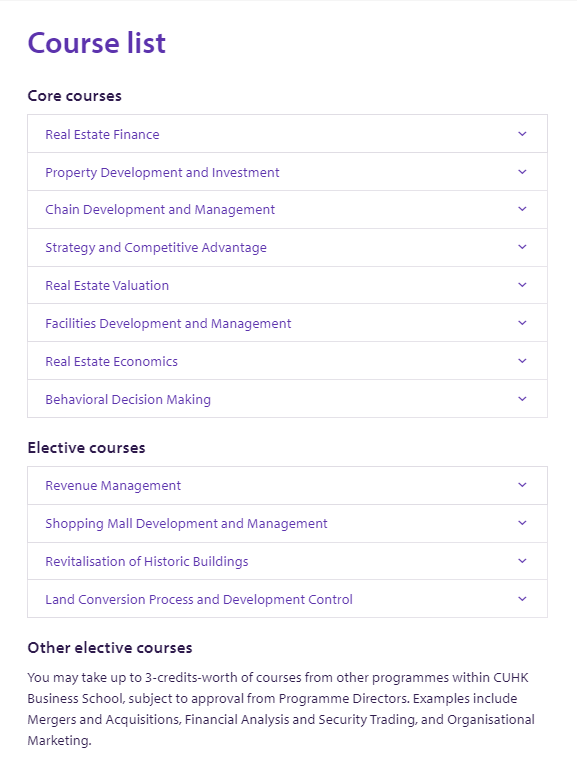The height and width of the screenshot is (784, 577).
Task: Open Land Conversion Process and Development Control
Action: pos(199,600)
